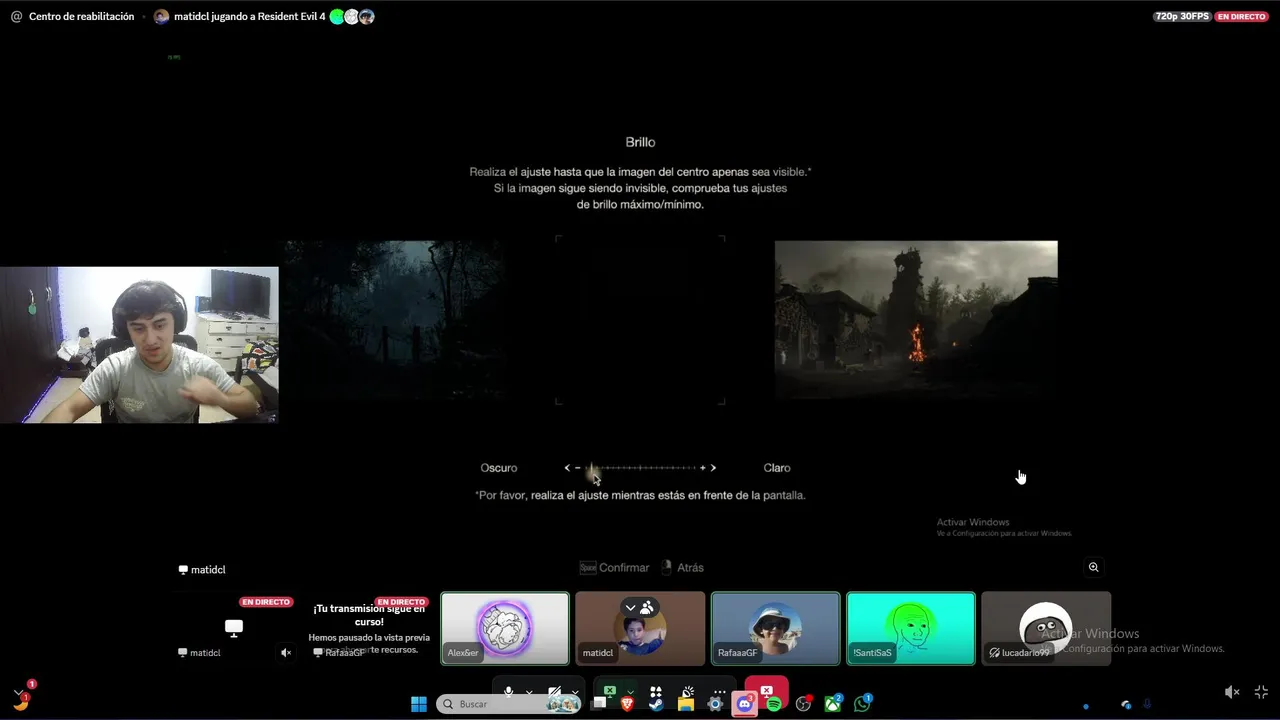Open microphone input options arrow
Image resolution: width=1280 pixels, height=720 pixels.
[x=529, y=692]
